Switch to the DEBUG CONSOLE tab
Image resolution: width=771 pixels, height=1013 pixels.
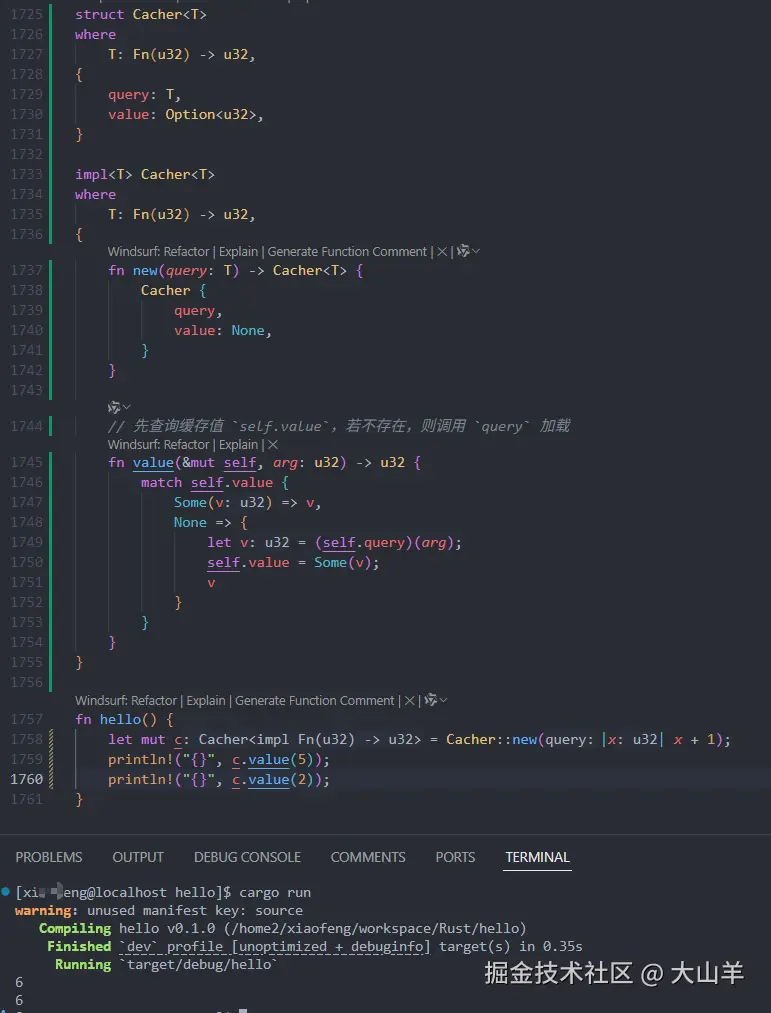click(247, 857)
